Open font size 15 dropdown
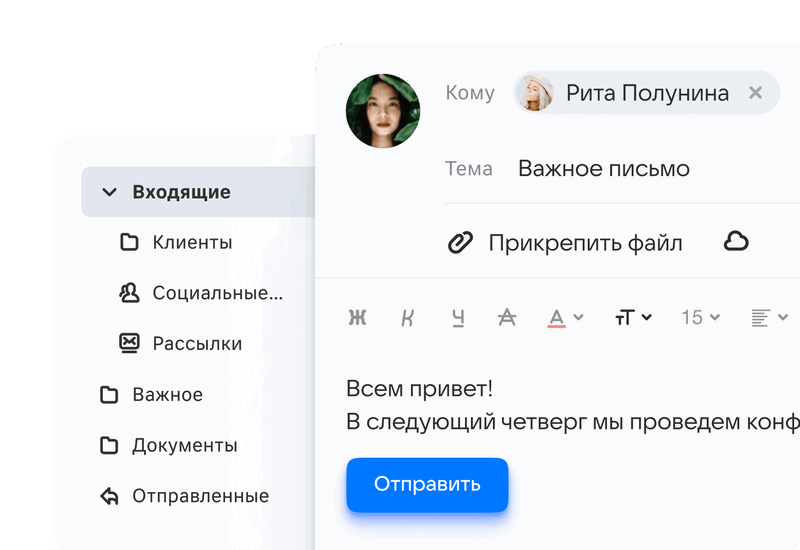 click(701, 317)
